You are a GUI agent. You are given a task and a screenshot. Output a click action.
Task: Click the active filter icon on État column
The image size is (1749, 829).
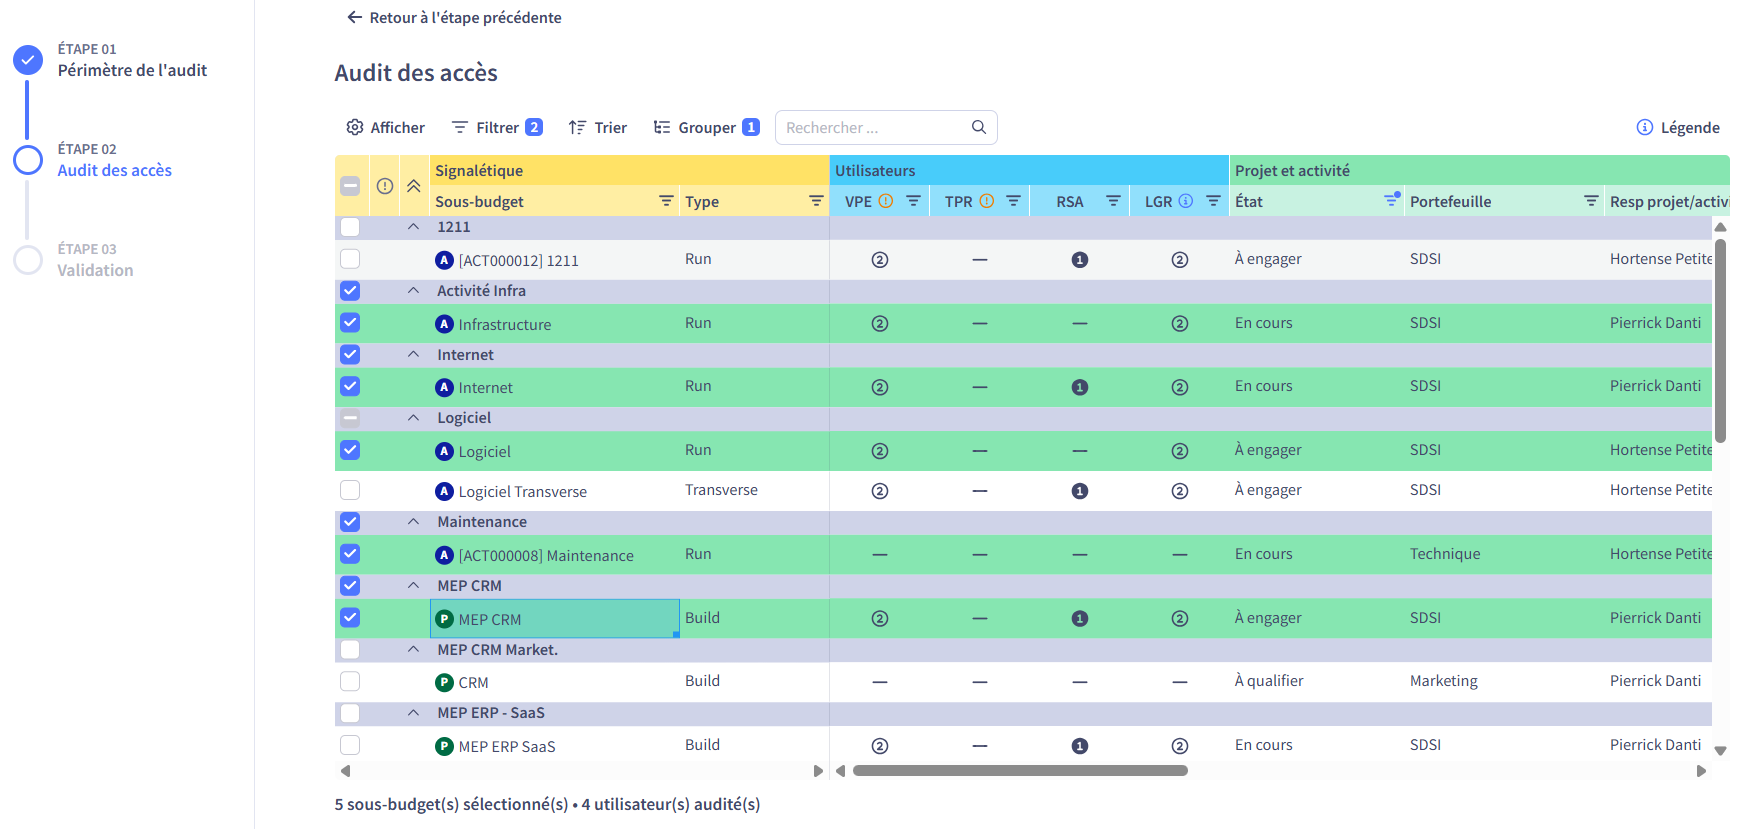click(x=1391, y=200)
